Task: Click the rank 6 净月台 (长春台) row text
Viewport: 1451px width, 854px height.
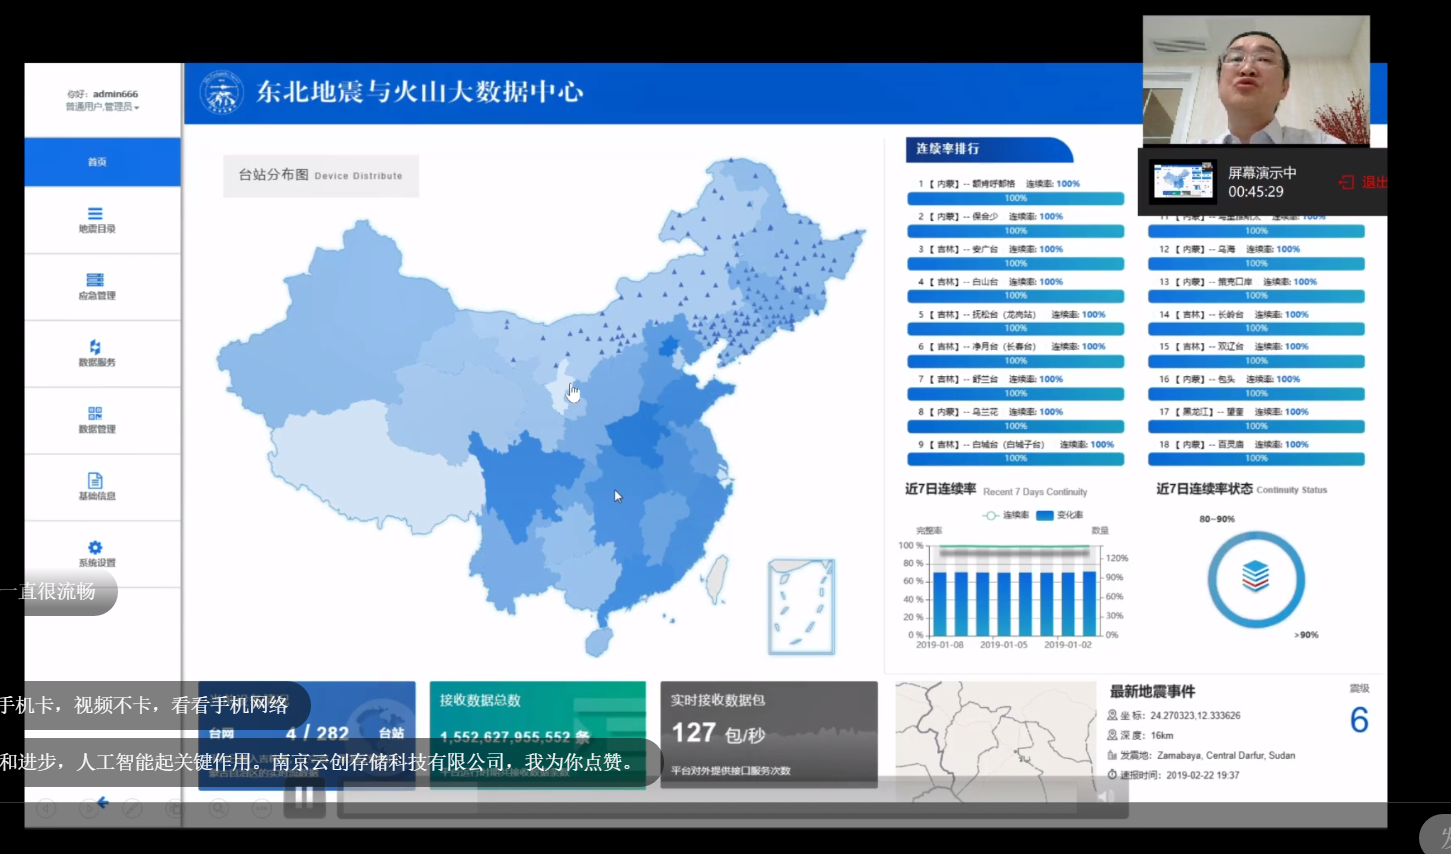Action: (1012, 347)
